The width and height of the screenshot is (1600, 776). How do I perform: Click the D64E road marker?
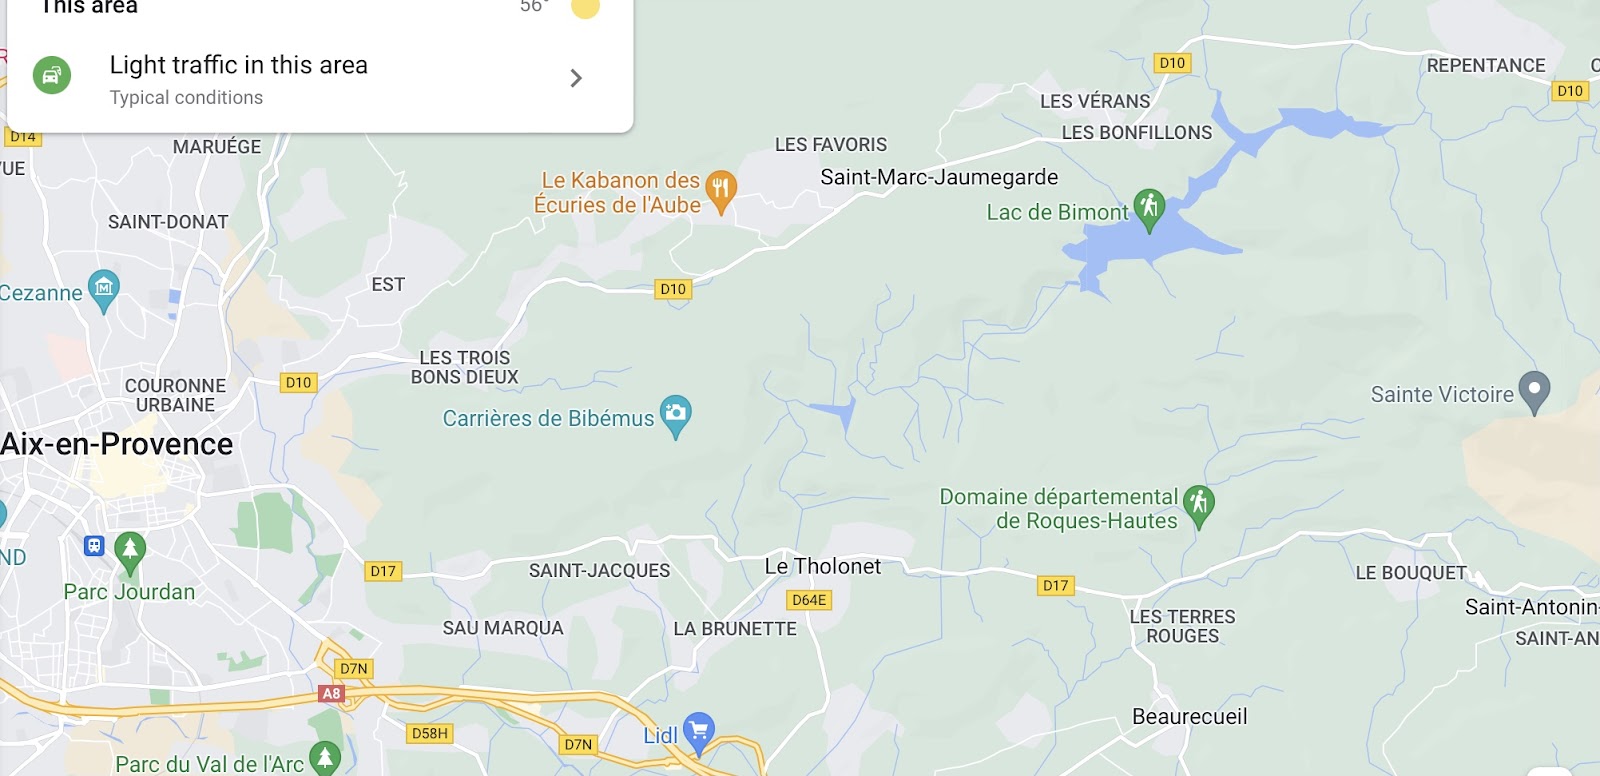point(809,600)
